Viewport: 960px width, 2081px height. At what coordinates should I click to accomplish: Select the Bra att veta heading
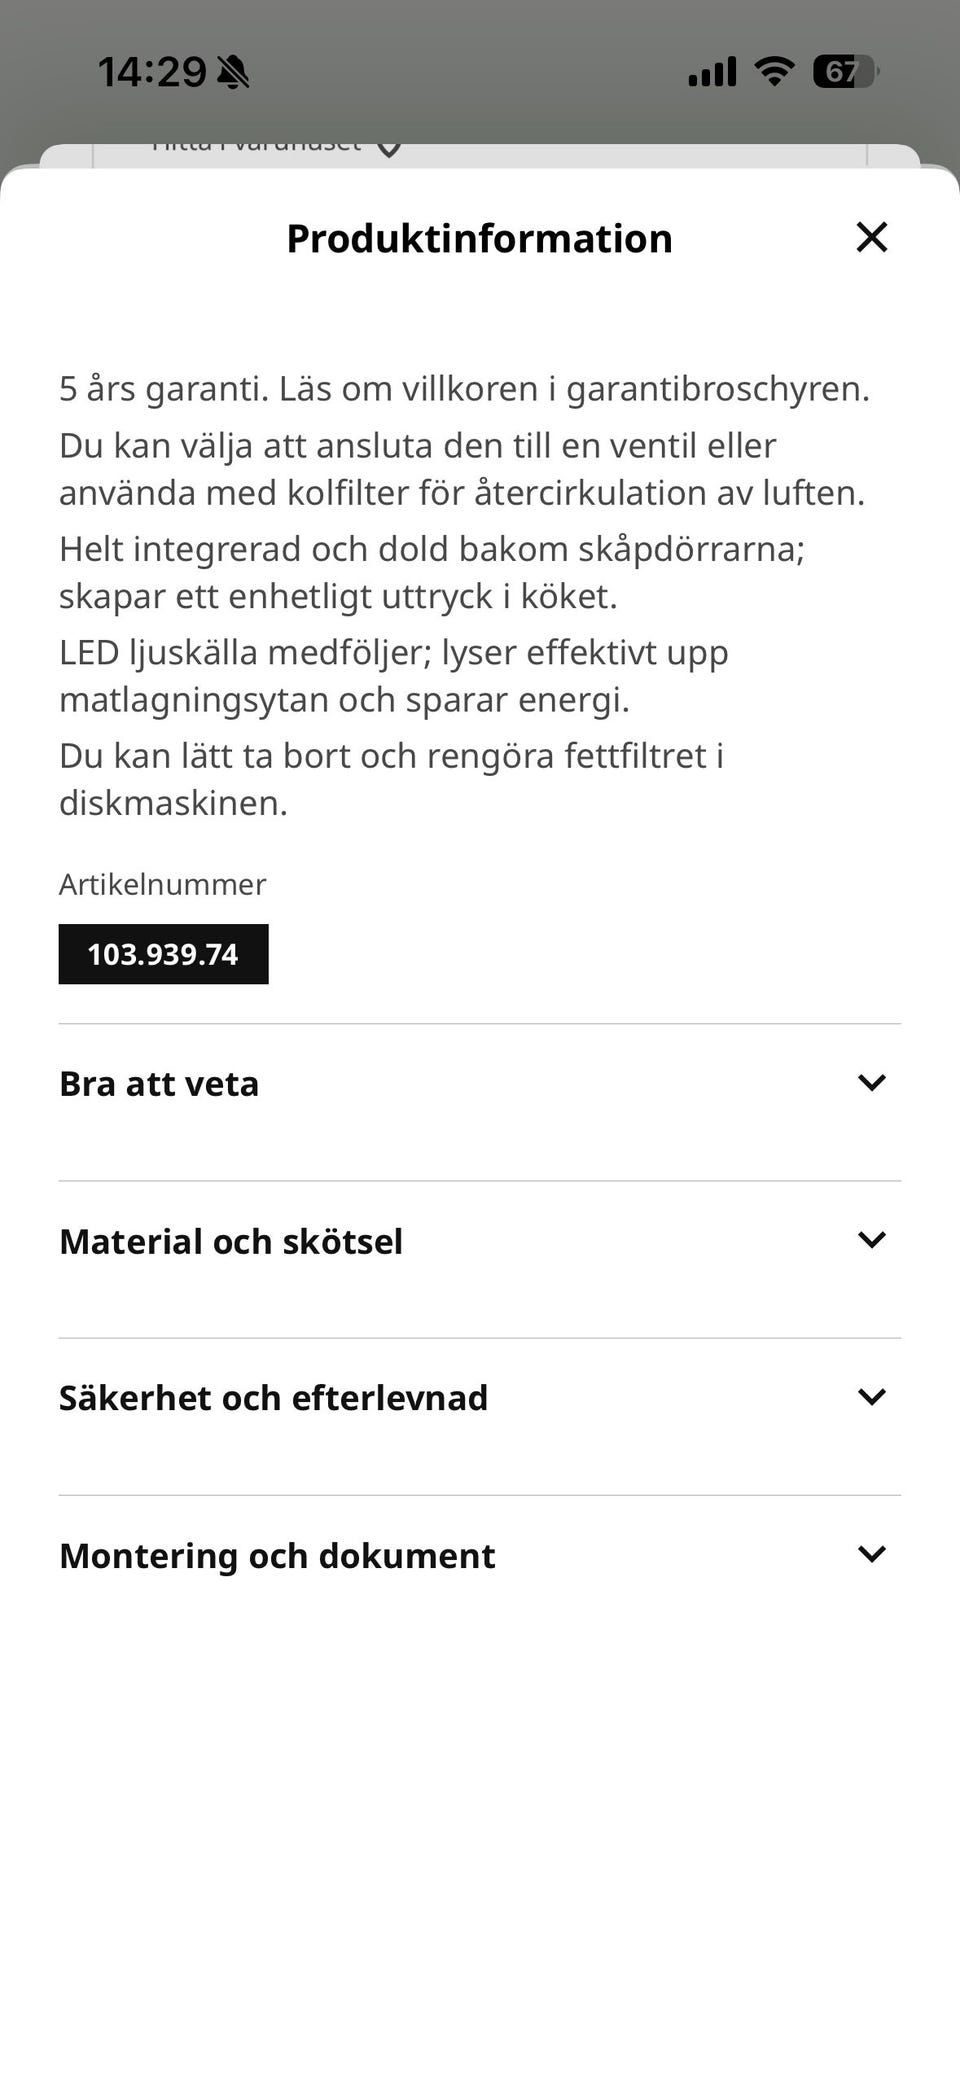(159, 1084)
